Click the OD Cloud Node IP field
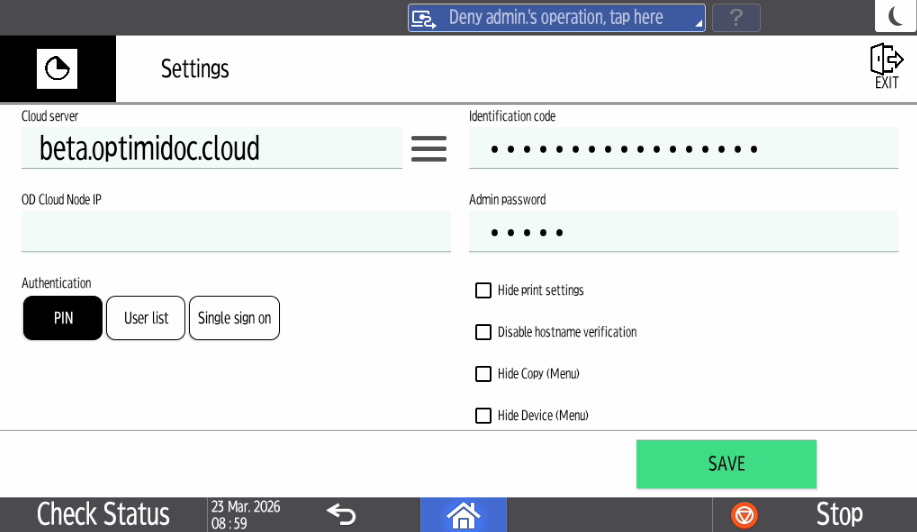Screen dimensions: 917x532 click(236, 231)
